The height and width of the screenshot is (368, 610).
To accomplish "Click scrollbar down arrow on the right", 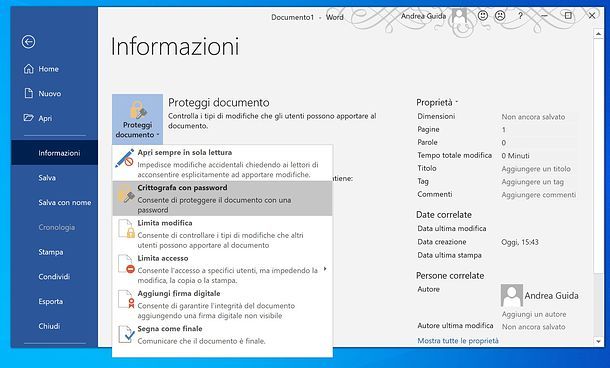I will click(x=598, y=341).
